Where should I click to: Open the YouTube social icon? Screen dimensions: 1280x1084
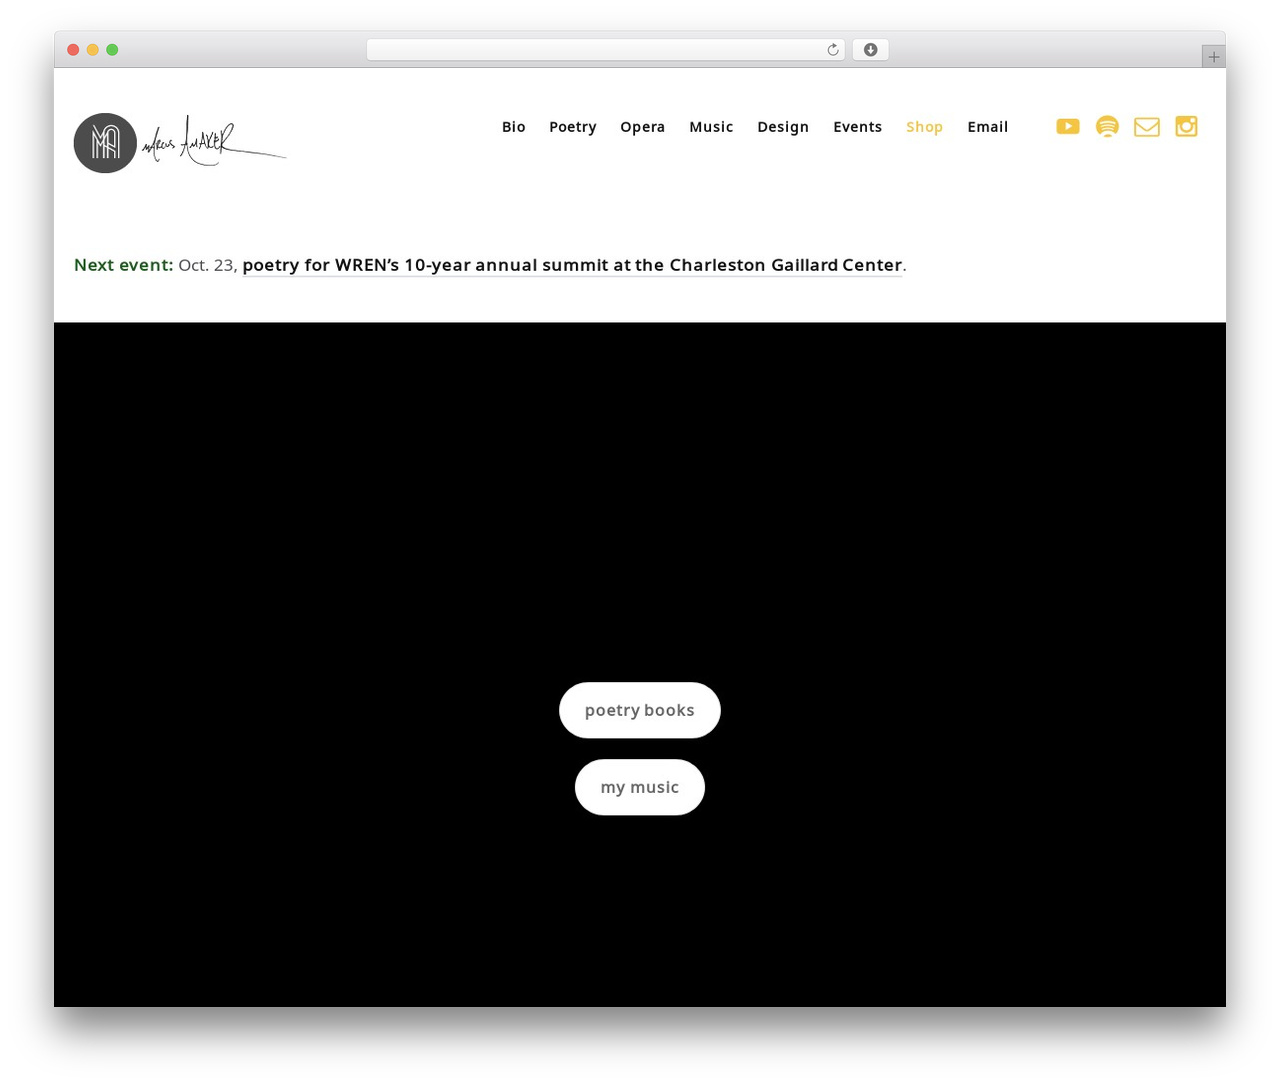[x=1068, y=126]
